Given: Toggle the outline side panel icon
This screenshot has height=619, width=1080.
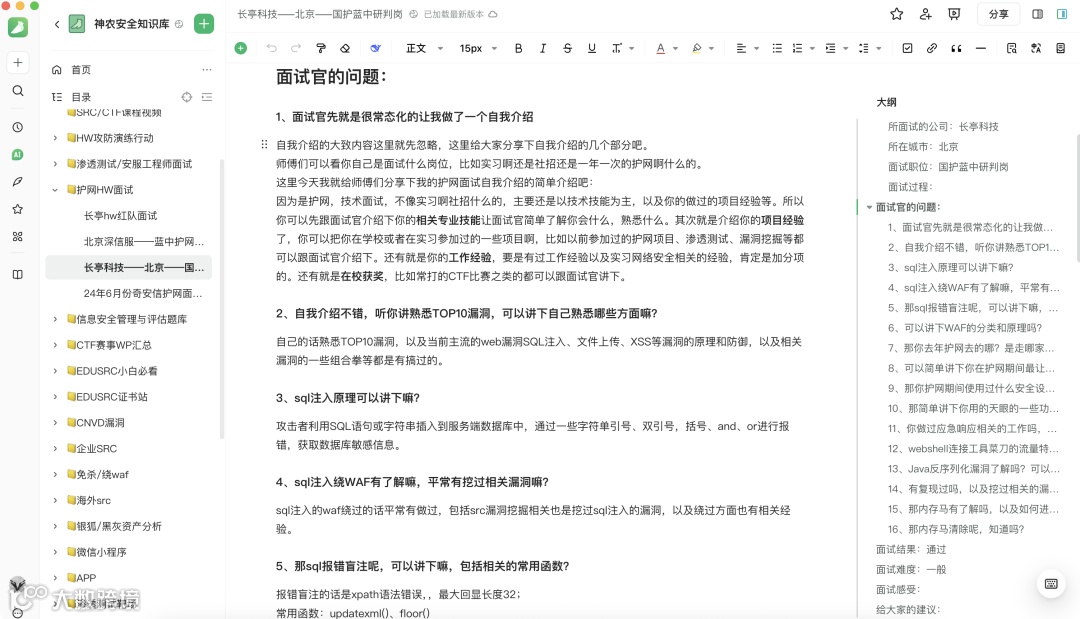Looking at the screenshot, I should pos(1062,14).
